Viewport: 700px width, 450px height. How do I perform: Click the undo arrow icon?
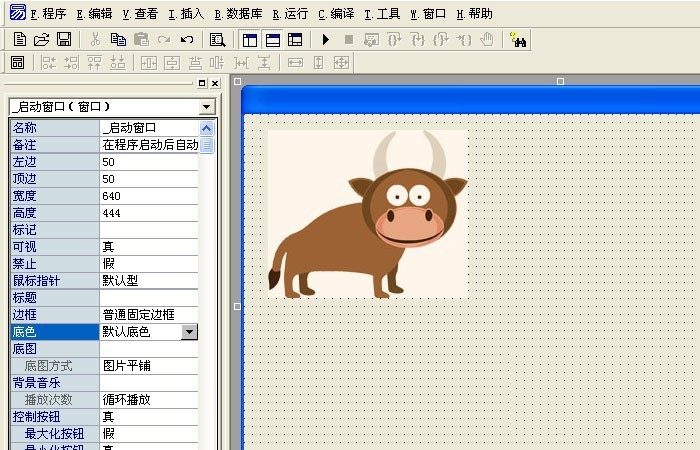point(187,40)
